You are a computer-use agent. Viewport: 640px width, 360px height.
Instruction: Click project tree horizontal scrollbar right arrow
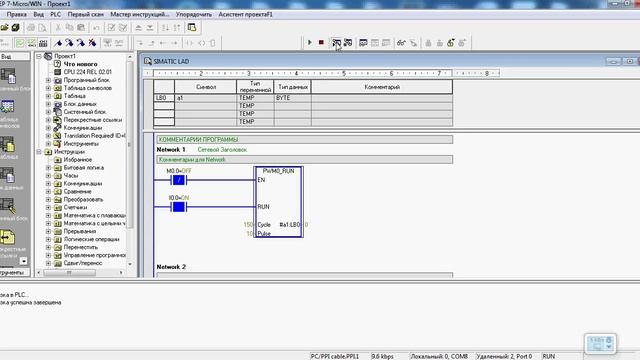tap(121, 272)
